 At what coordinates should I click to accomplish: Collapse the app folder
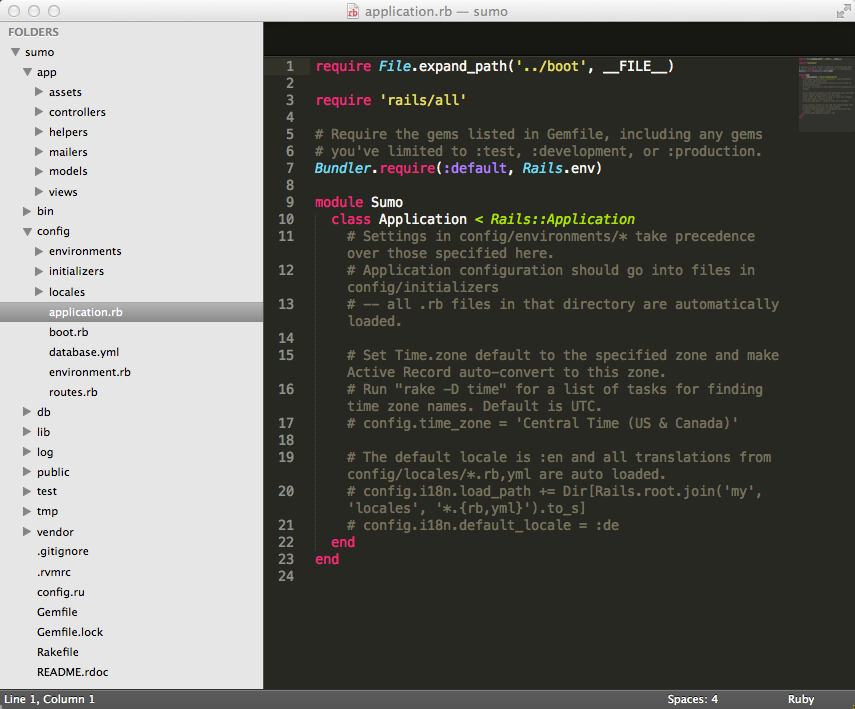27,72
